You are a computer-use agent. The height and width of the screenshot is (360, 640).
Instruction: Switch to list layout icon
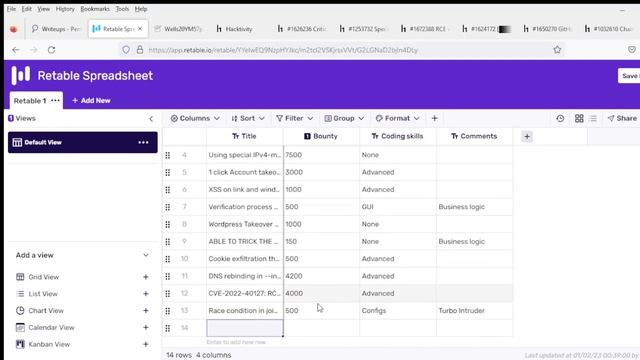pyautogui.click(x=593, y=118)
